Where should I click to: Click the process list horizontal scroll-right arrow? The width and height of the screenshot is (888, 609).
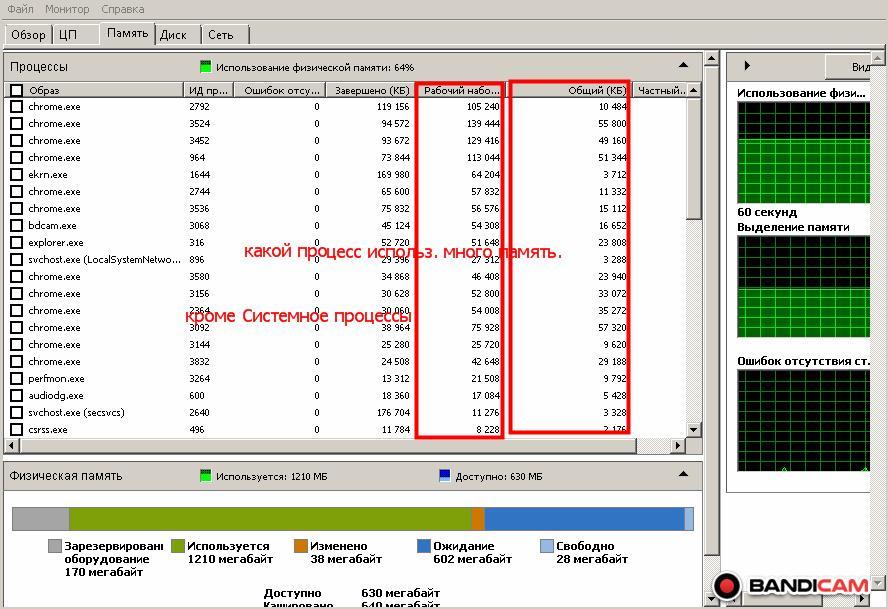coord(678,446)
